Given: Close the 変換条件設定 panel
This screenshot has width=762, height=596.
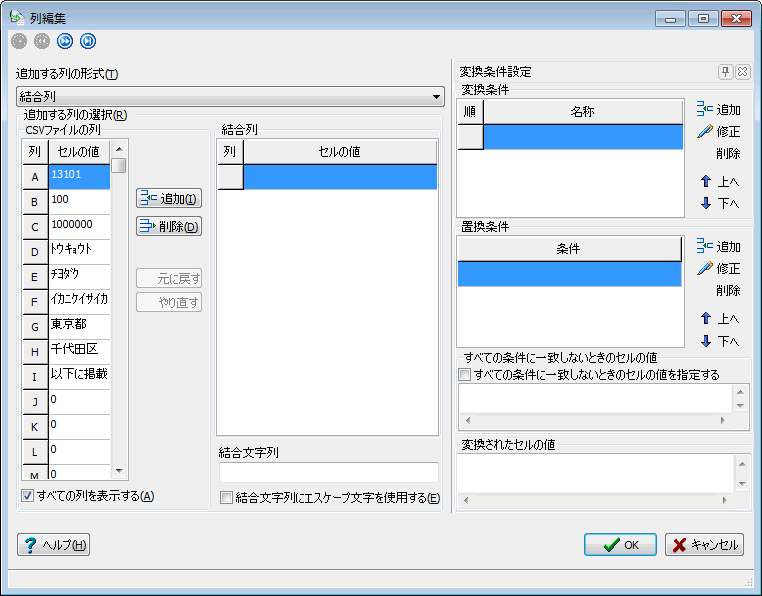Looking at the screenshot, I should [742, 72].
